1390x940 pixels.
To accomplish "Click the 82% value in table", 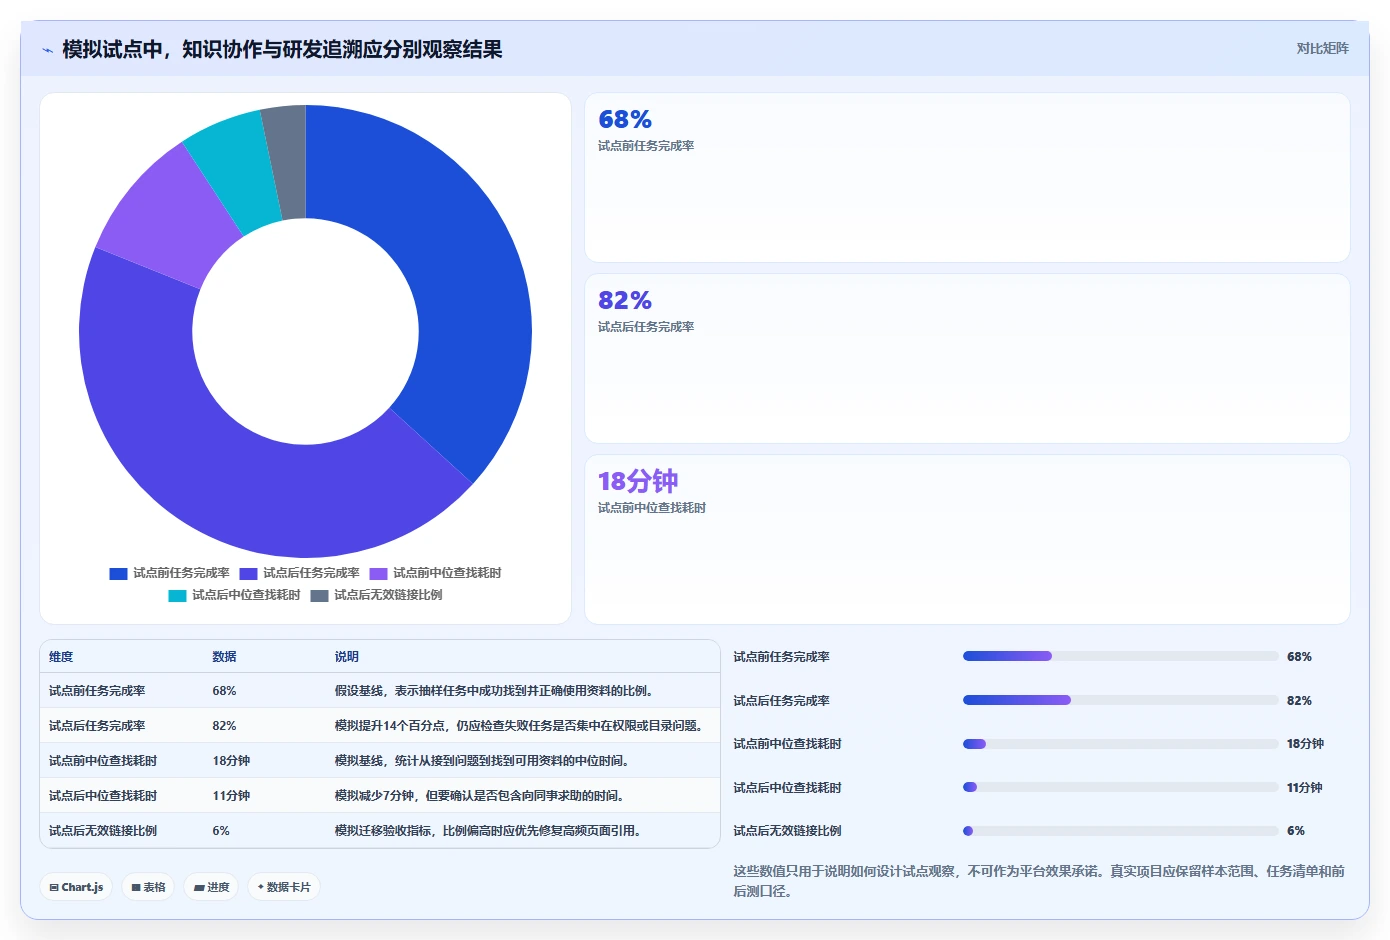I will point(224,726).
